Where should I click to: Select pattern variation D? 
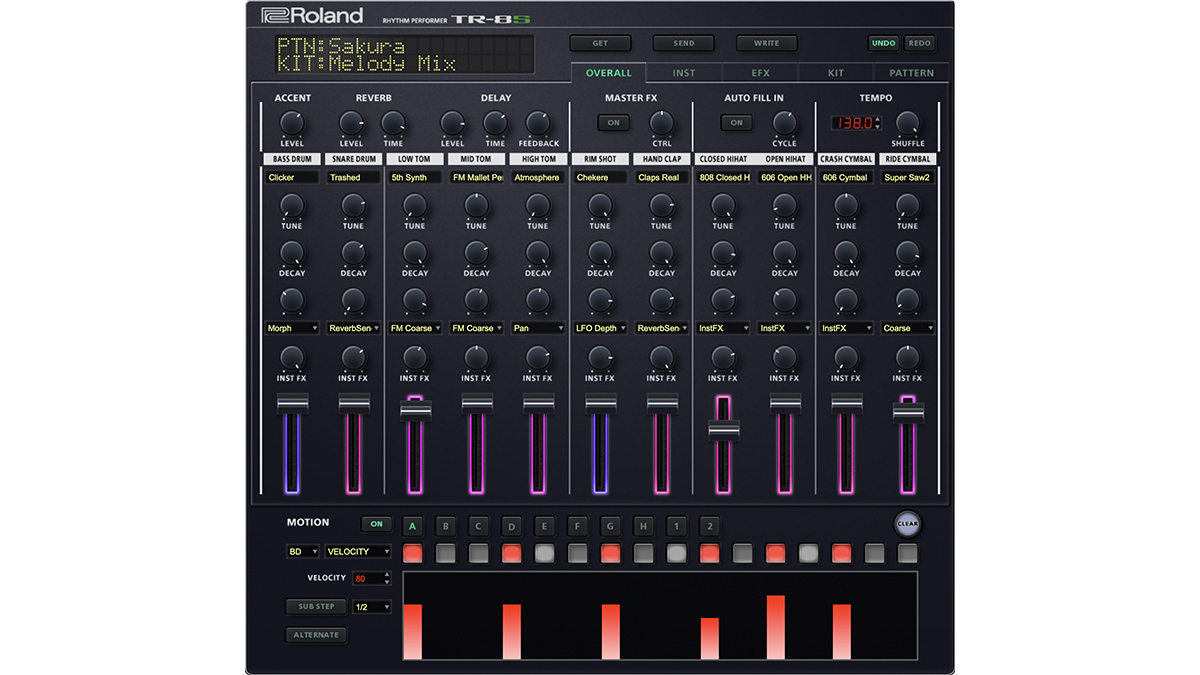pos(511,525)
